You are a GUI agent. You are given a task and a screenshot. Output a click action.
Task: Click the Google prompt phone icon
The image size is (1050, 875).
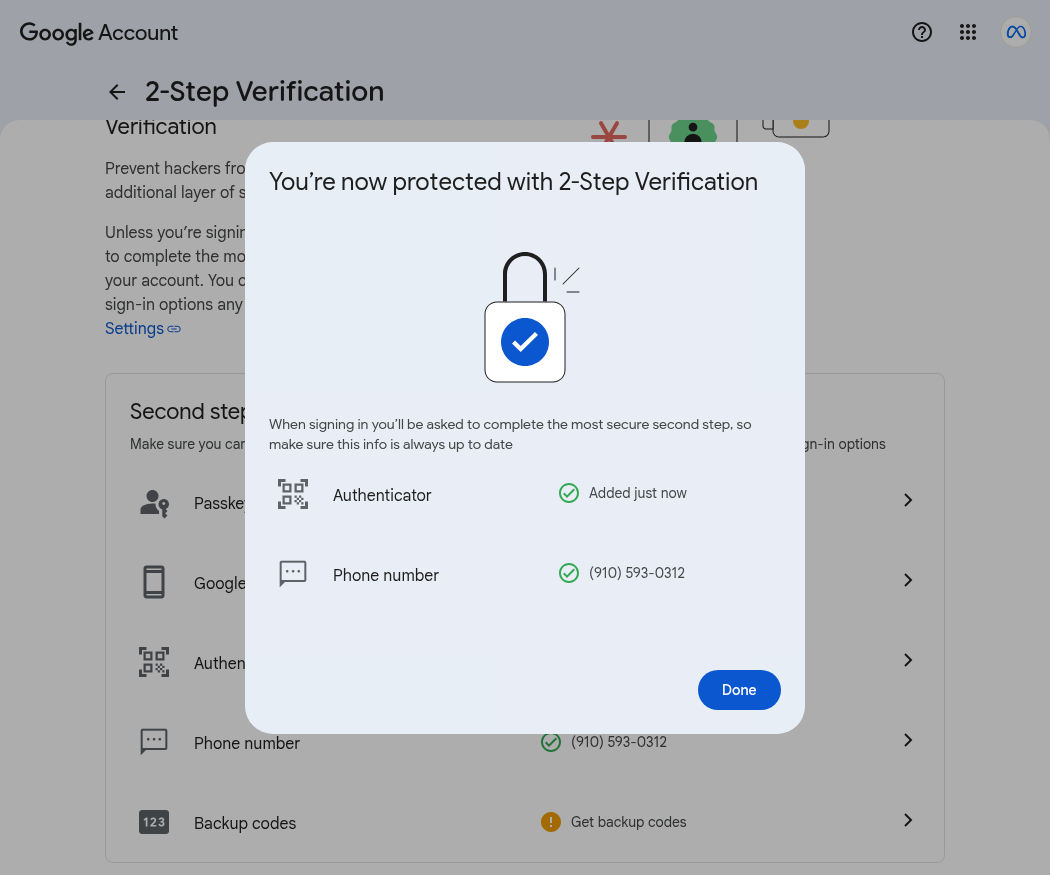click(x=154, y=582)
